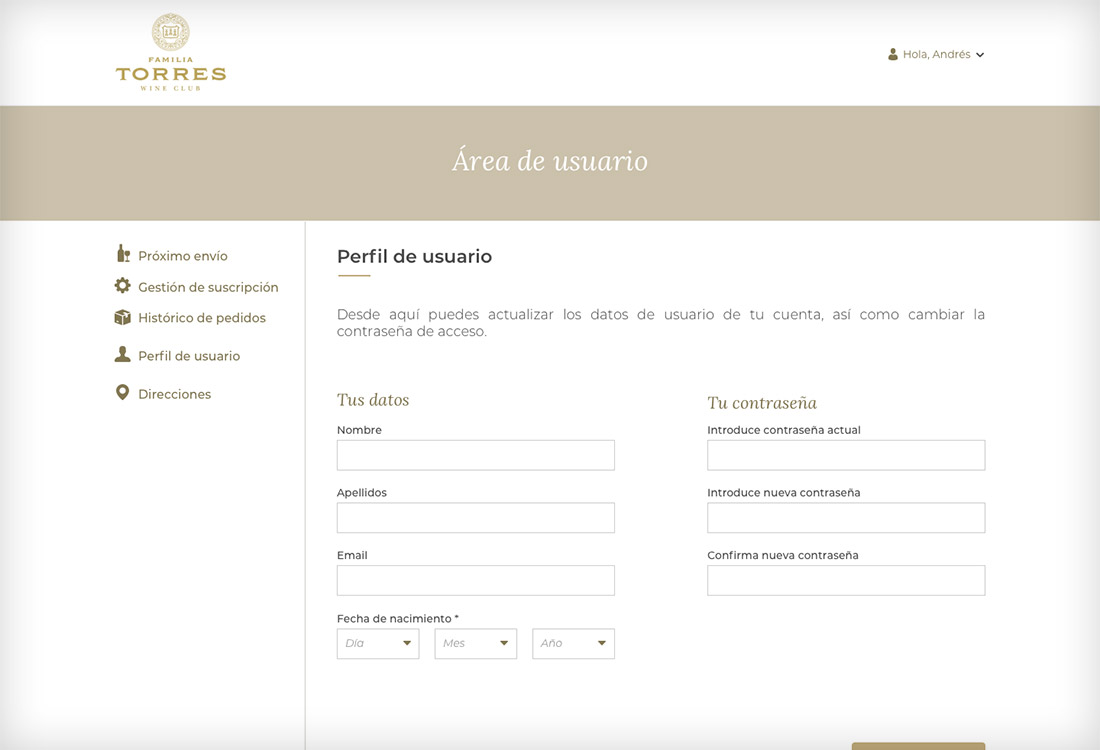Open the Día birth date dropdown

tap(378, 643)
